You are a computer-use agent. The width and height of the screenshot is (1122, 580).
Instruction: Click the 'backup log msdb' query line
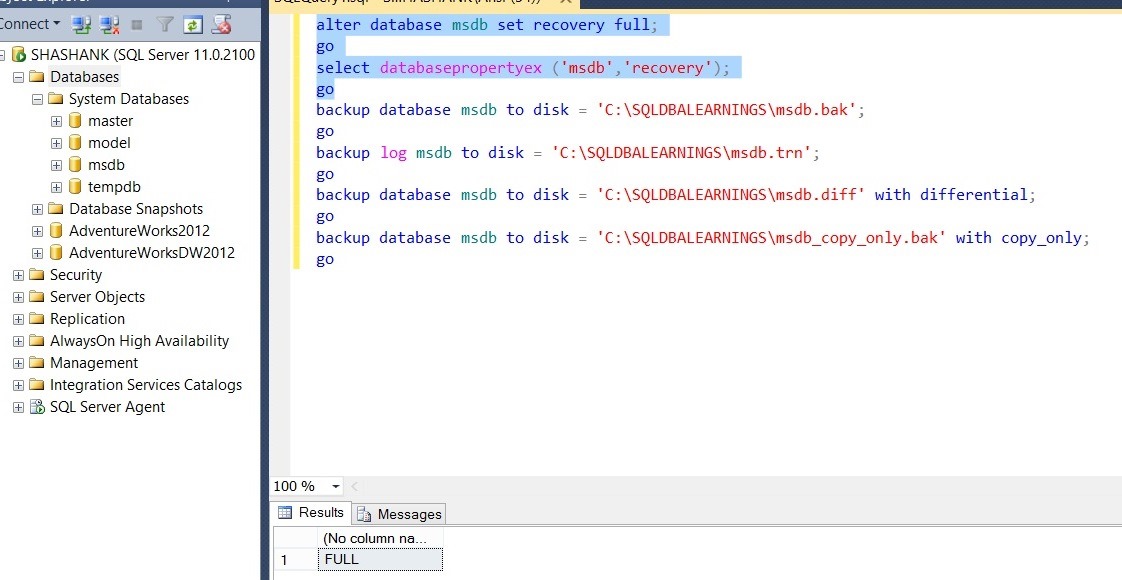pyautogui.click(x=568, y=152)
